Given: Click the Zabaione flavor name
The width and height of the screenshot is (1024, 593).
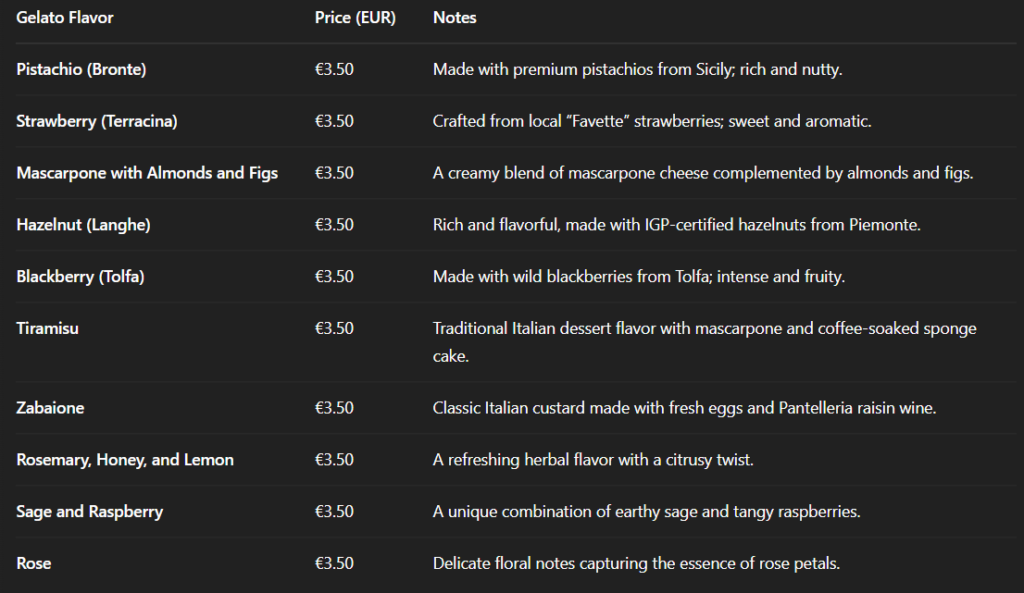Looking at the screenshot, I should (x=50, y=408).
